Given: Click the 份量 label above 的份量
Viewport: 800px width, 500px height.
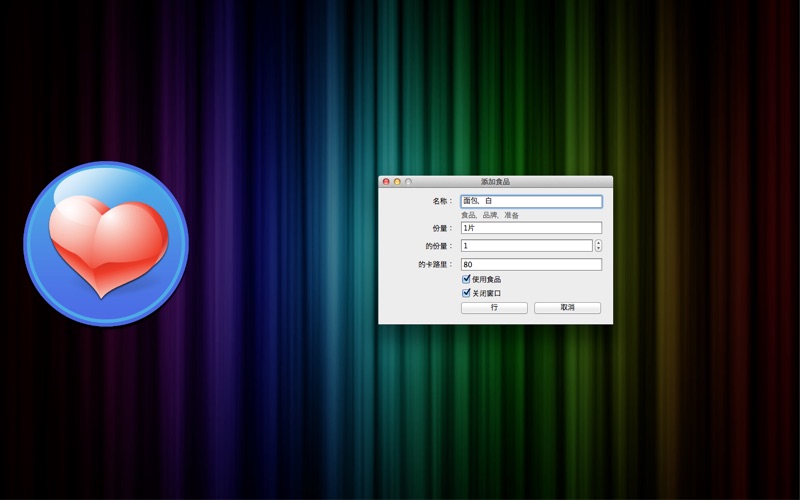Looking at the screenshot, I should point(442,228).
